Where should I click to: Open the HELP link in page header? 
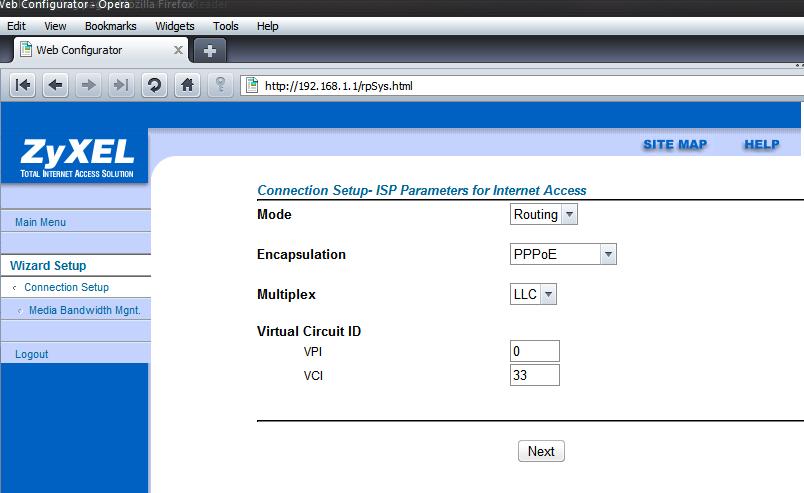point(761,145)
